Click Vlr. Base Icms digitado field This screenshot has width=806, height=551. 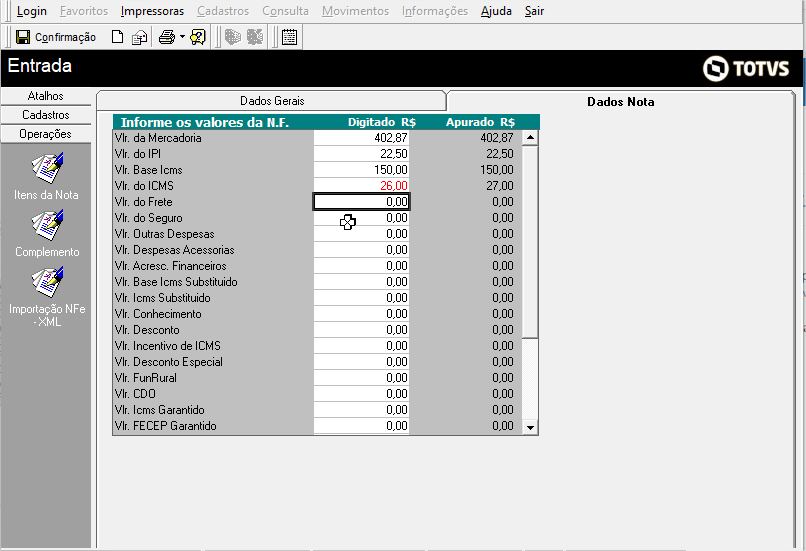click(361, 170)
